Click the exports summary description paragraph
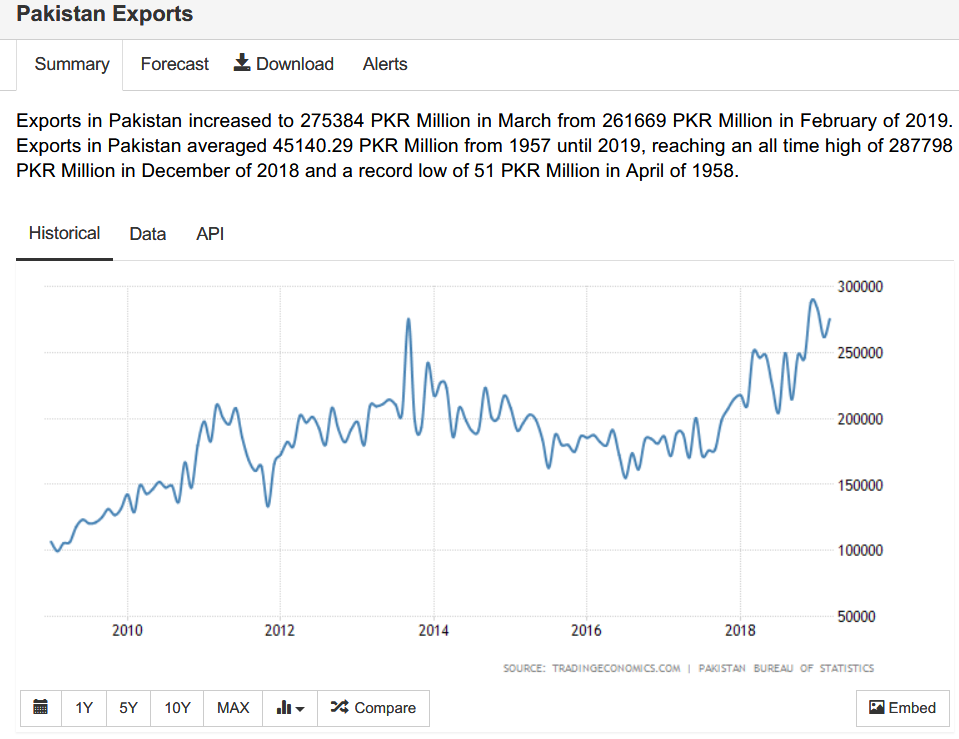Image resolution: width=959 pixels, height=739 pixels. 484,146
